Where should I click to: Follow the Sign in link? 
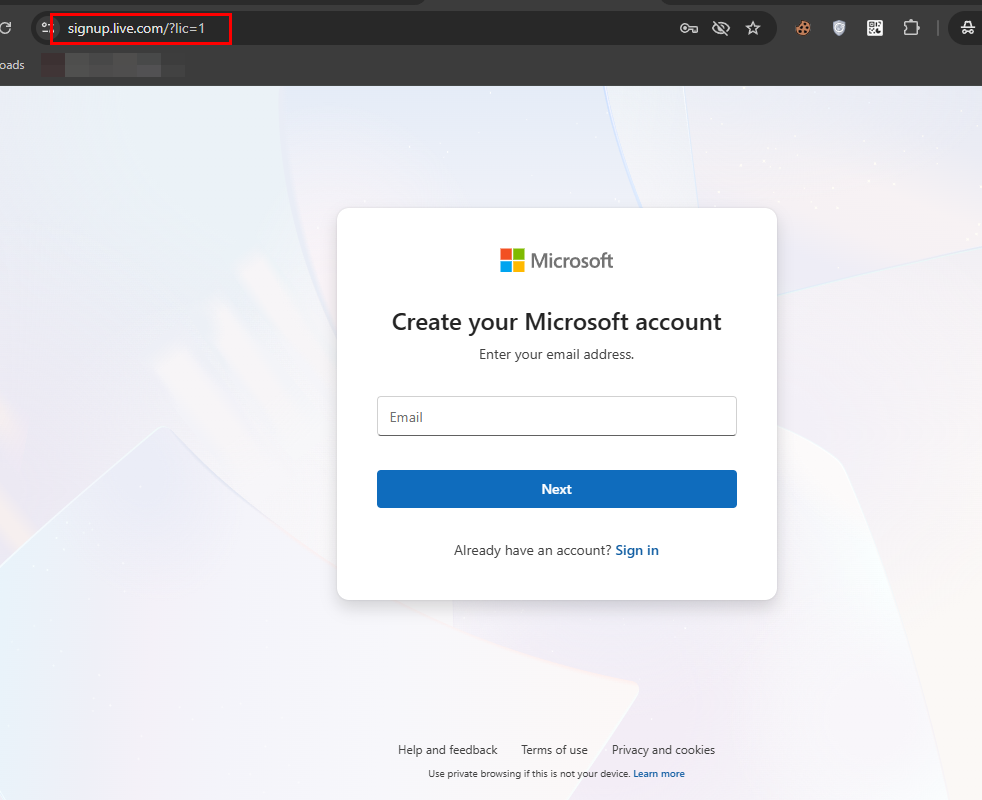(637, 550)
